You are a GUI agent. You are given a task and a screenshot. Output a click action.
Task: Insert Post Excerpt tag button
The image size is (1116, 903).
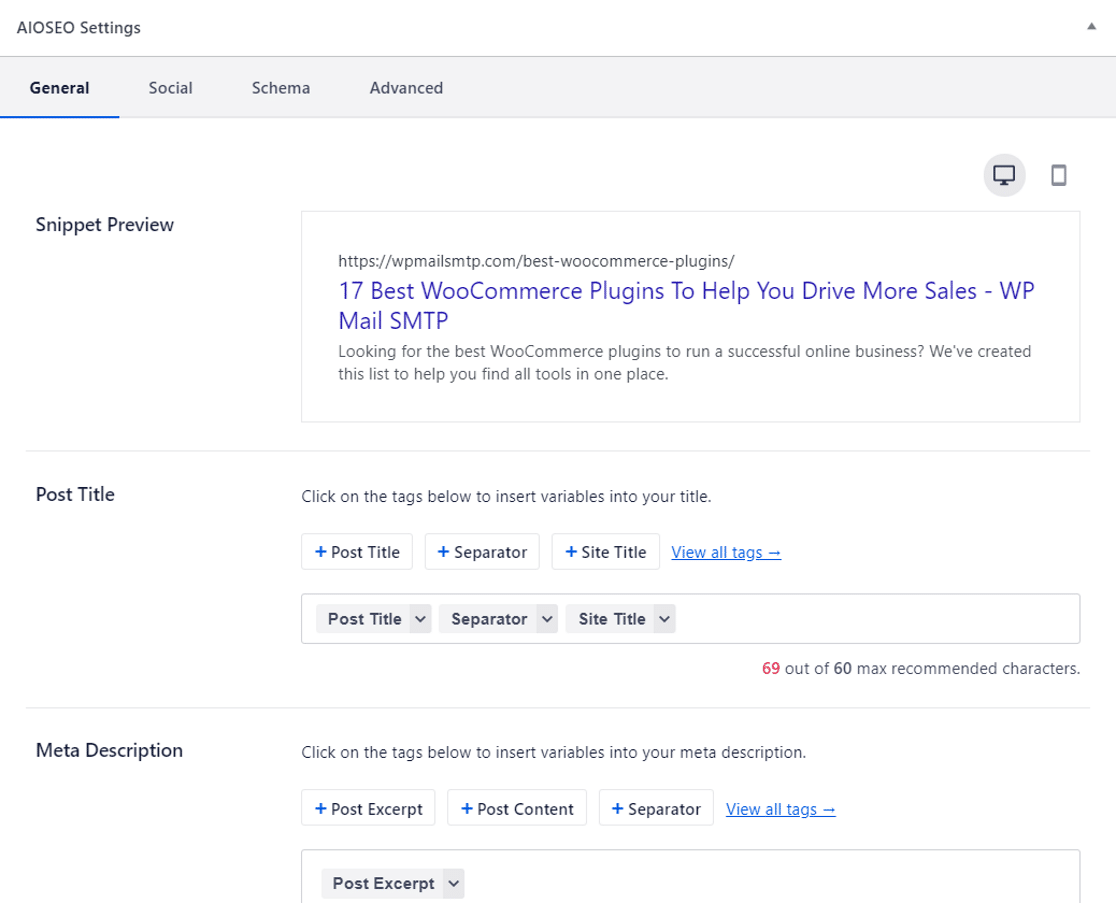click(x=368, y=809)
